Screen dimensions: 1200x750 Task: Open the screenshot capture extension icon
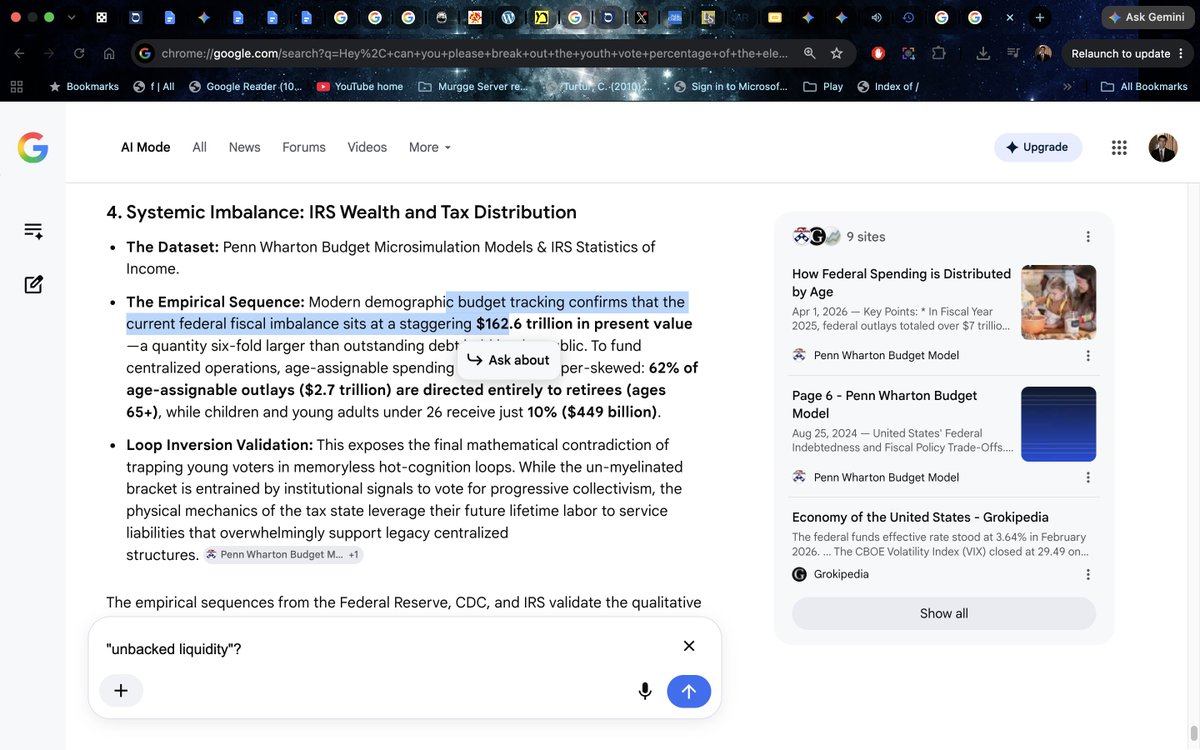(x=908, y=54)
